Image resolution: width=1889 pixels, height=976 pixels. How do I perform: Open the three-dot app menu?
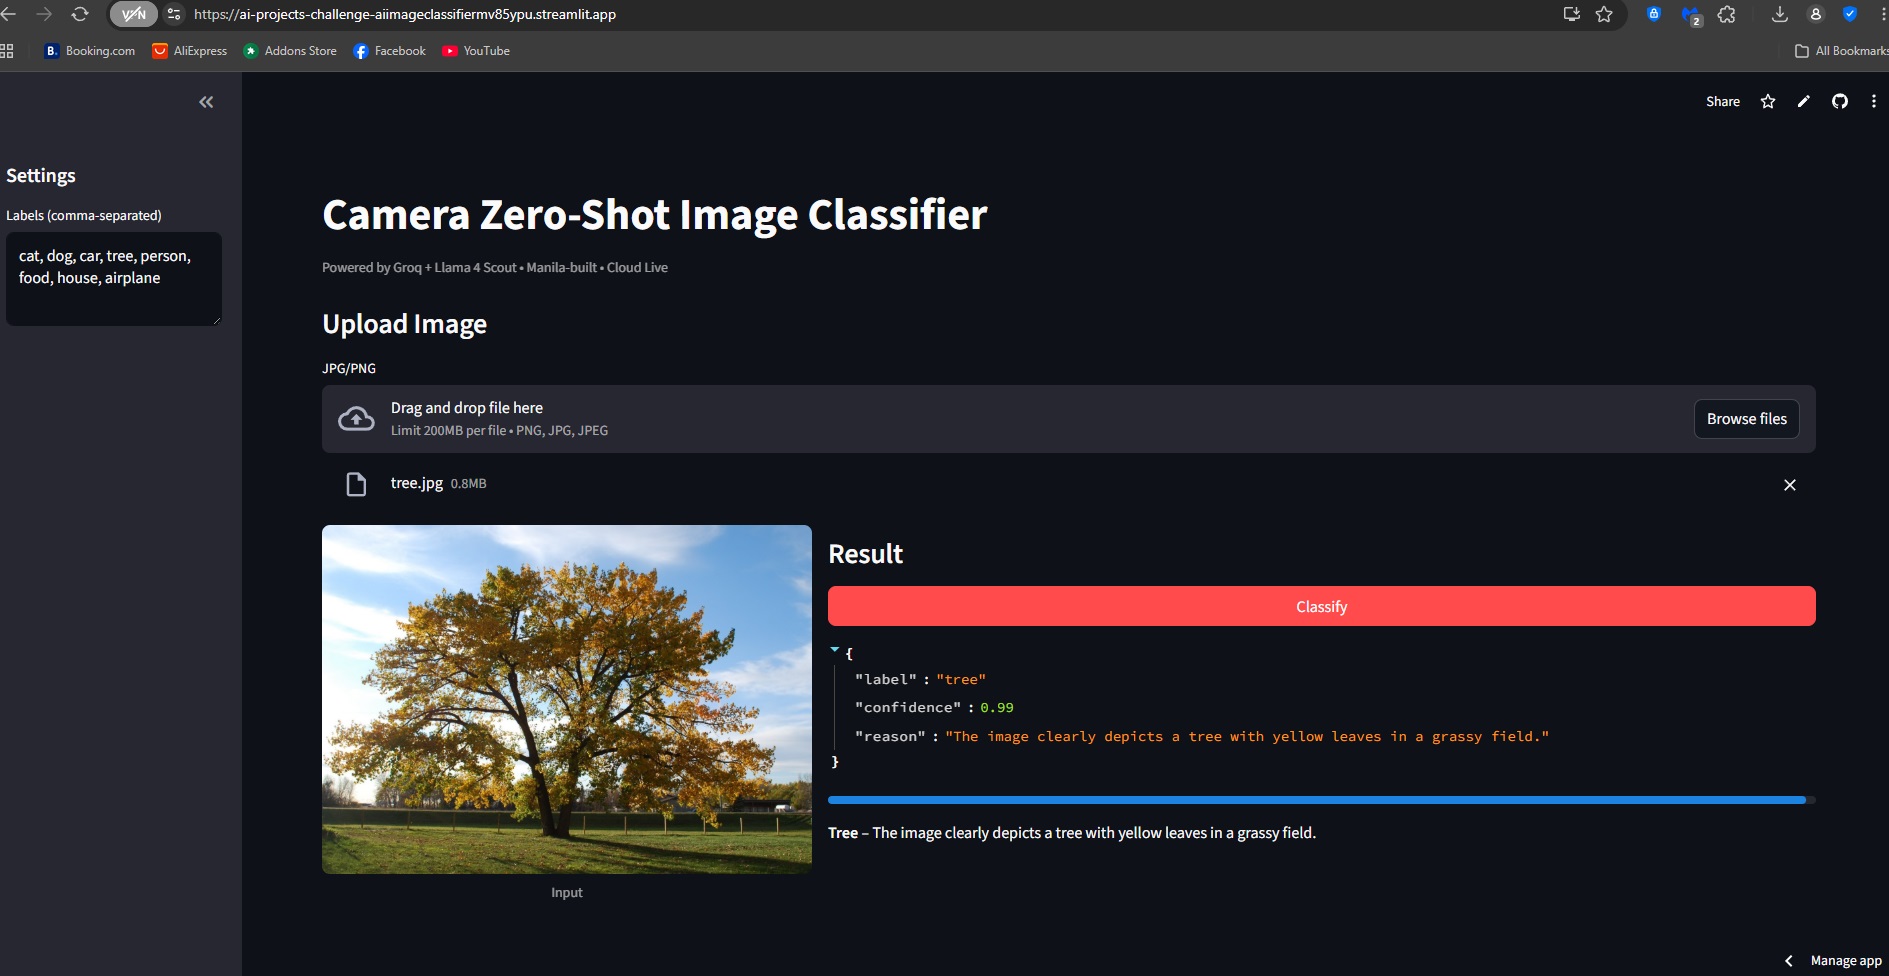(x=1873, y=101)
